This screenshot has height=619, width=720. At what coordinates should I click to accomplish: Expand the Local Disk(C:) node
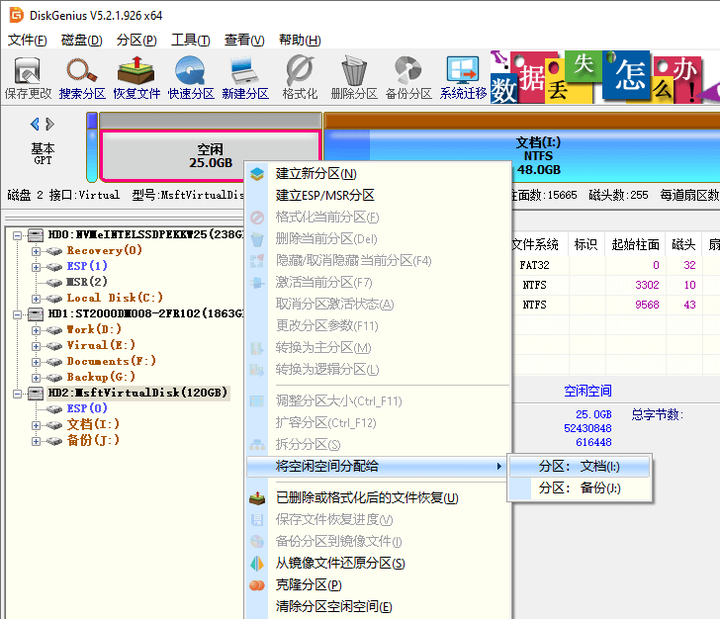(36, 298)
